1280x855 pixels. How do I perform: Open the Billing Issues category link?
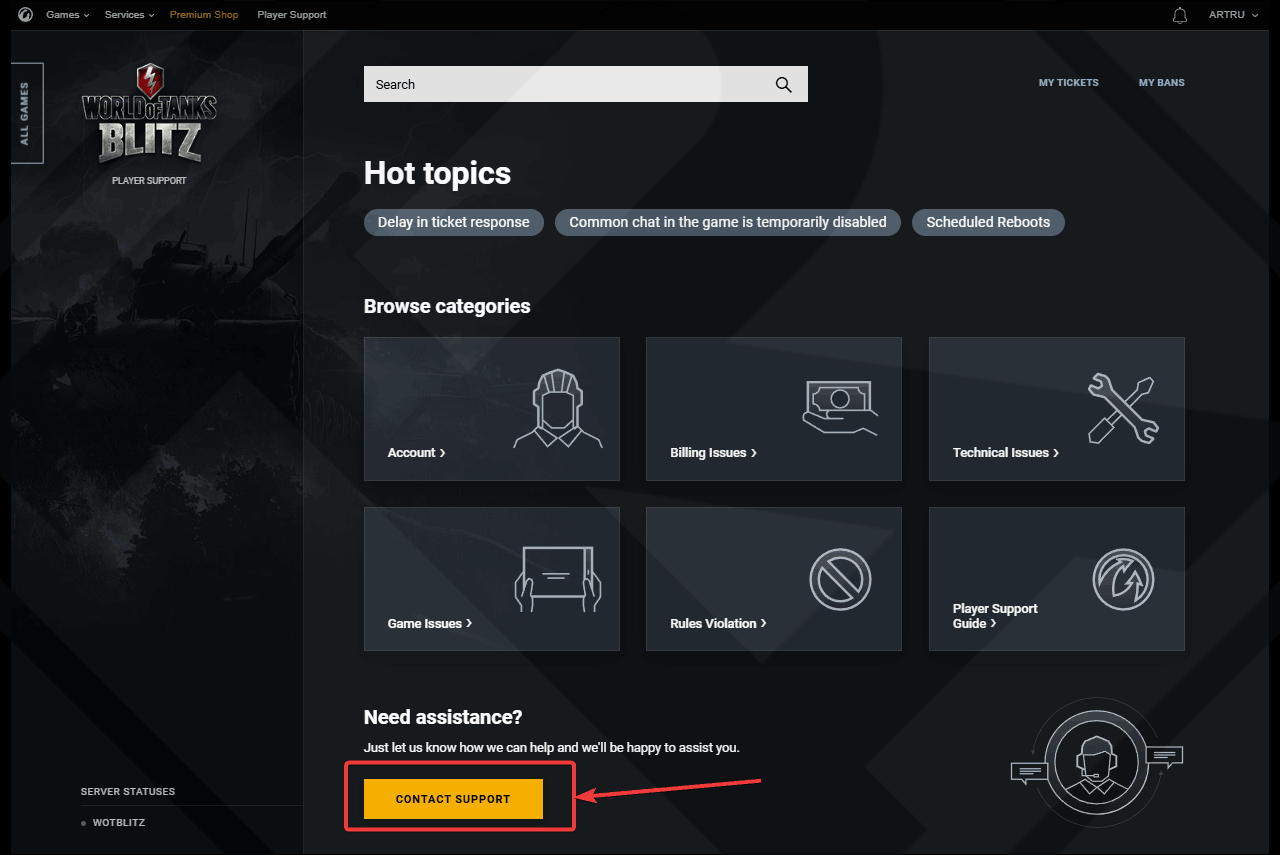tap(713, 453)
